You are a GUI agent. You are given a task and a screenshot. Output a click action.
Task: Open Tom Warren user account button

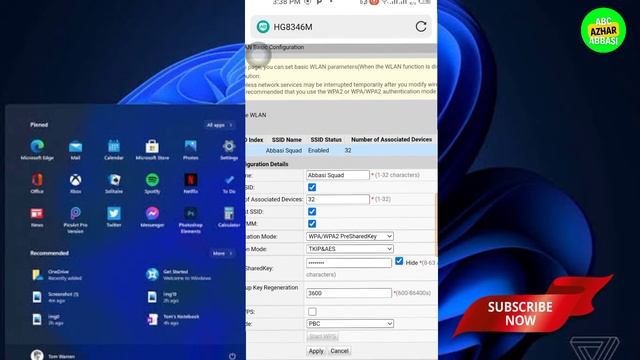pos(53,356)
